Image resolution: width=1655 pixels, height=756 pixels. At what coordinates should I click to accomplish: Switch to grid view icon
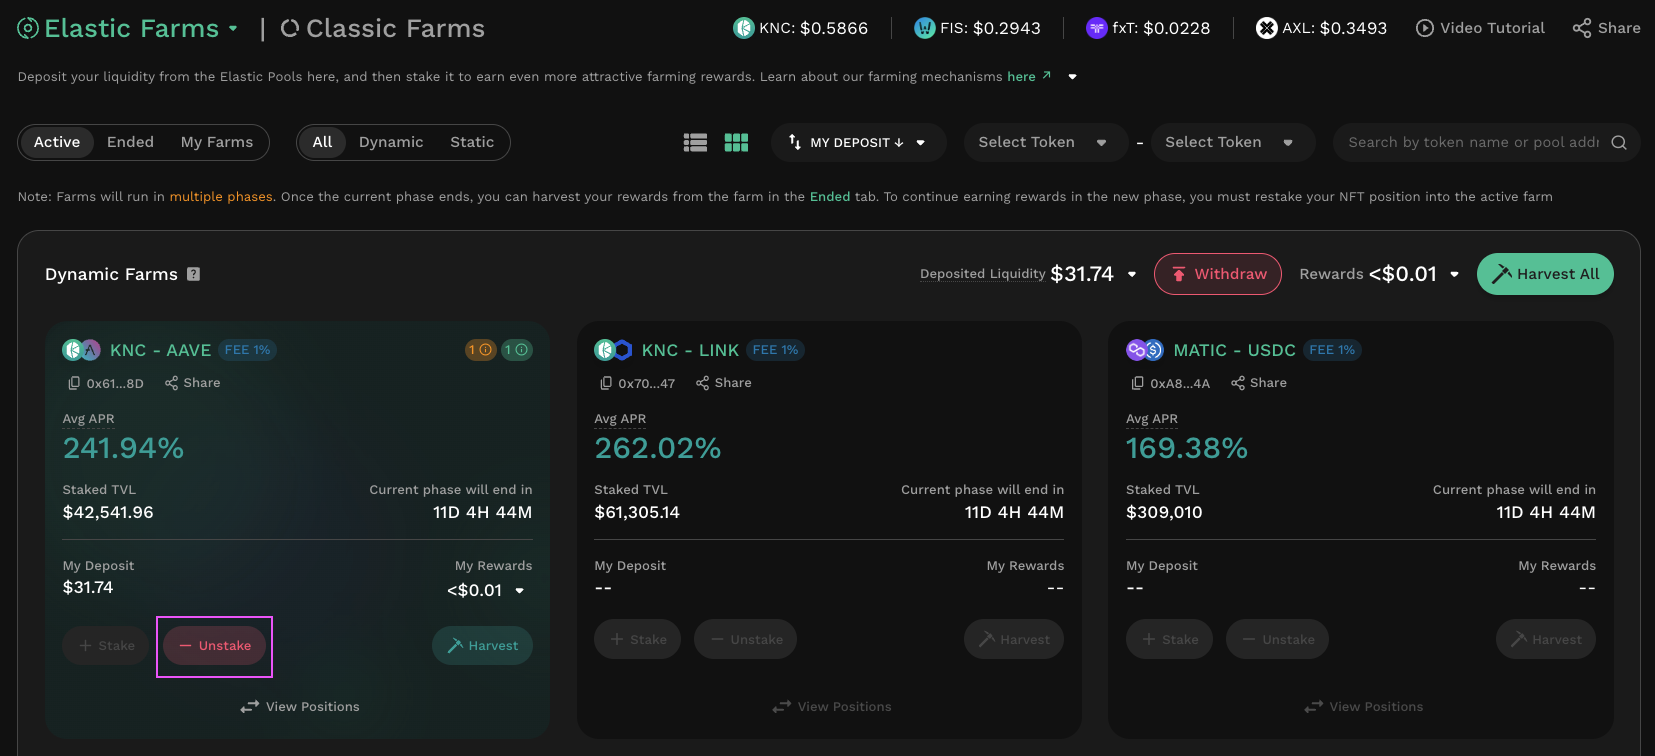(736, 143)
